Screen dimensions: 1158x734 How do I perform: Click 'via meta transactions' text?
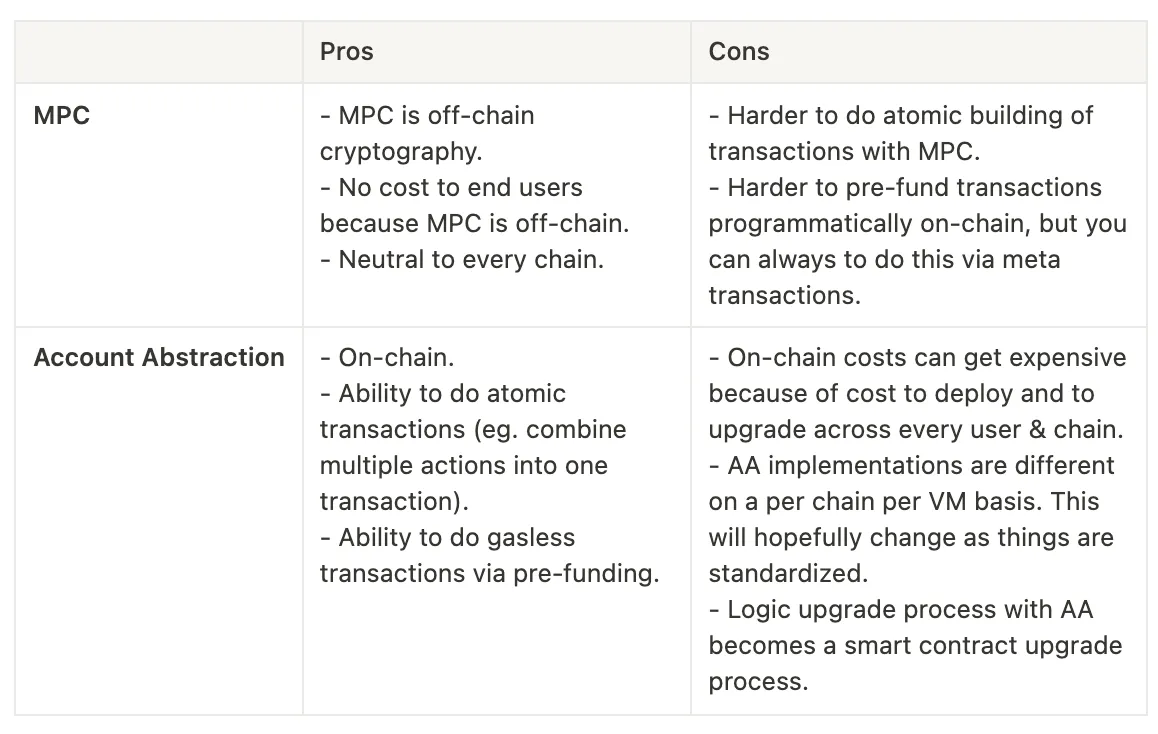(x=884, y=278)
